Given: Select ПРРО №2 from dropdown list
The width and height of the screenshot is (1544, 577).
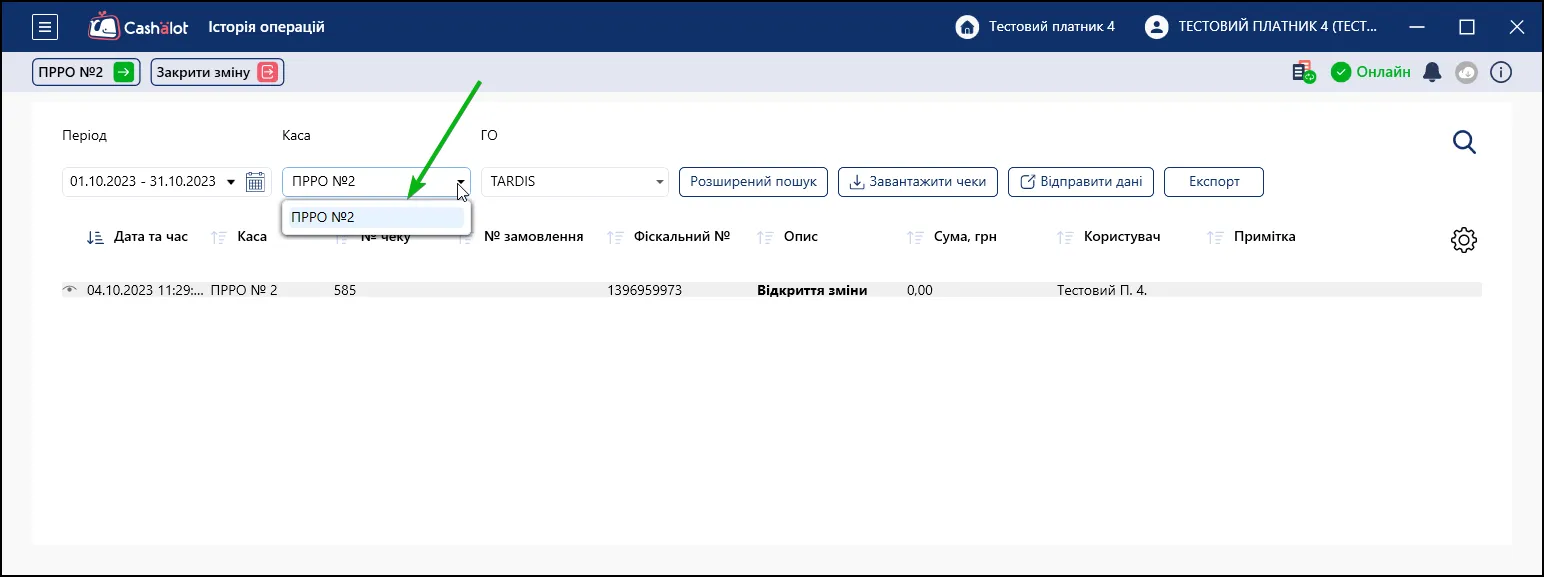Looking at the screenshot, I should tap(377, 217).
